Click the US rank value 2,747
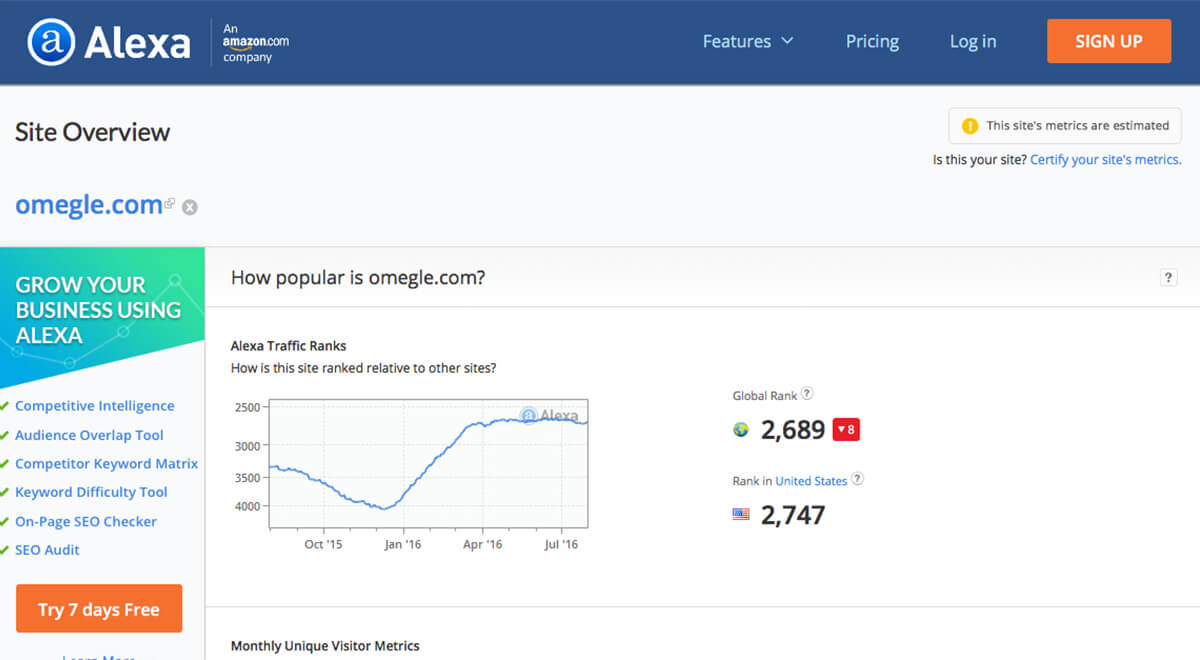Image resolution: width=1200 pixels, height=660 pixels. 793,516
